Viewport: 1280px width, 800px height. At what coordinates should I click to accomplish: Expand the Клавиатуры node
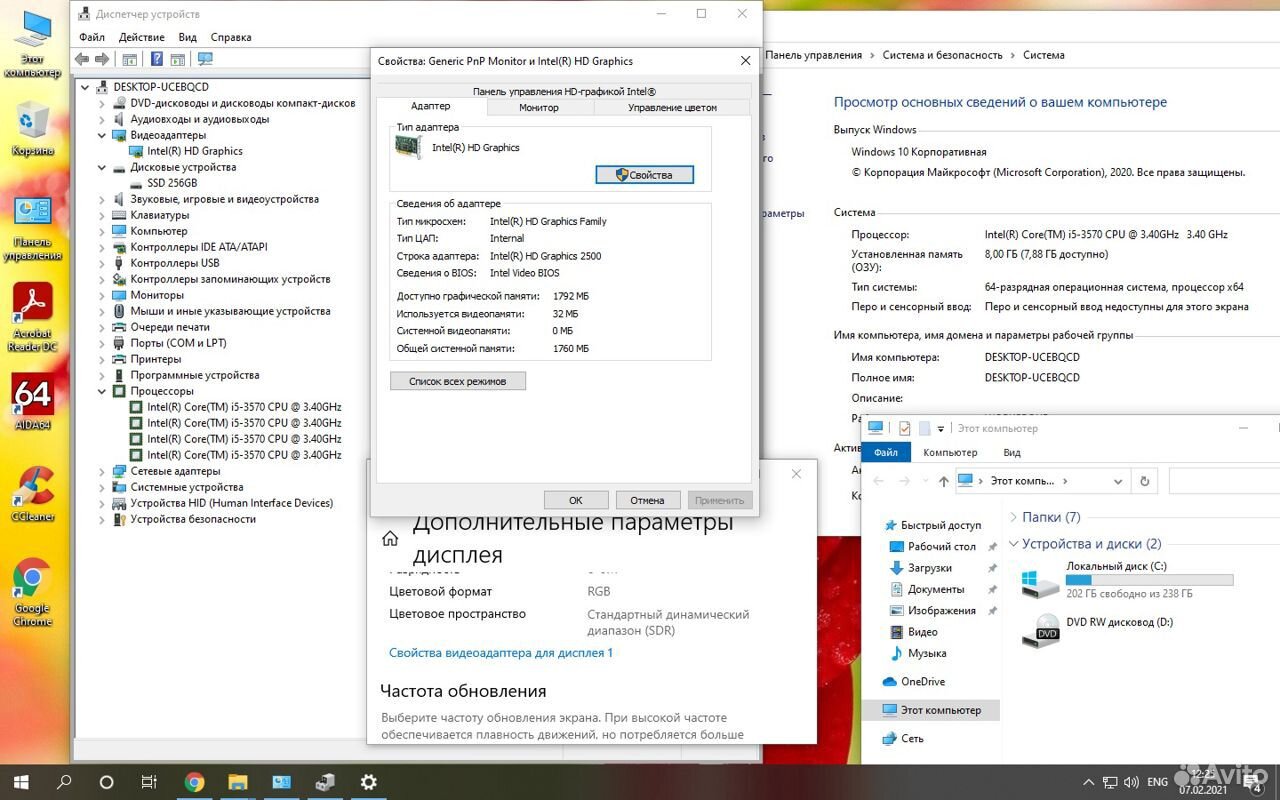(x=101, y=215)
